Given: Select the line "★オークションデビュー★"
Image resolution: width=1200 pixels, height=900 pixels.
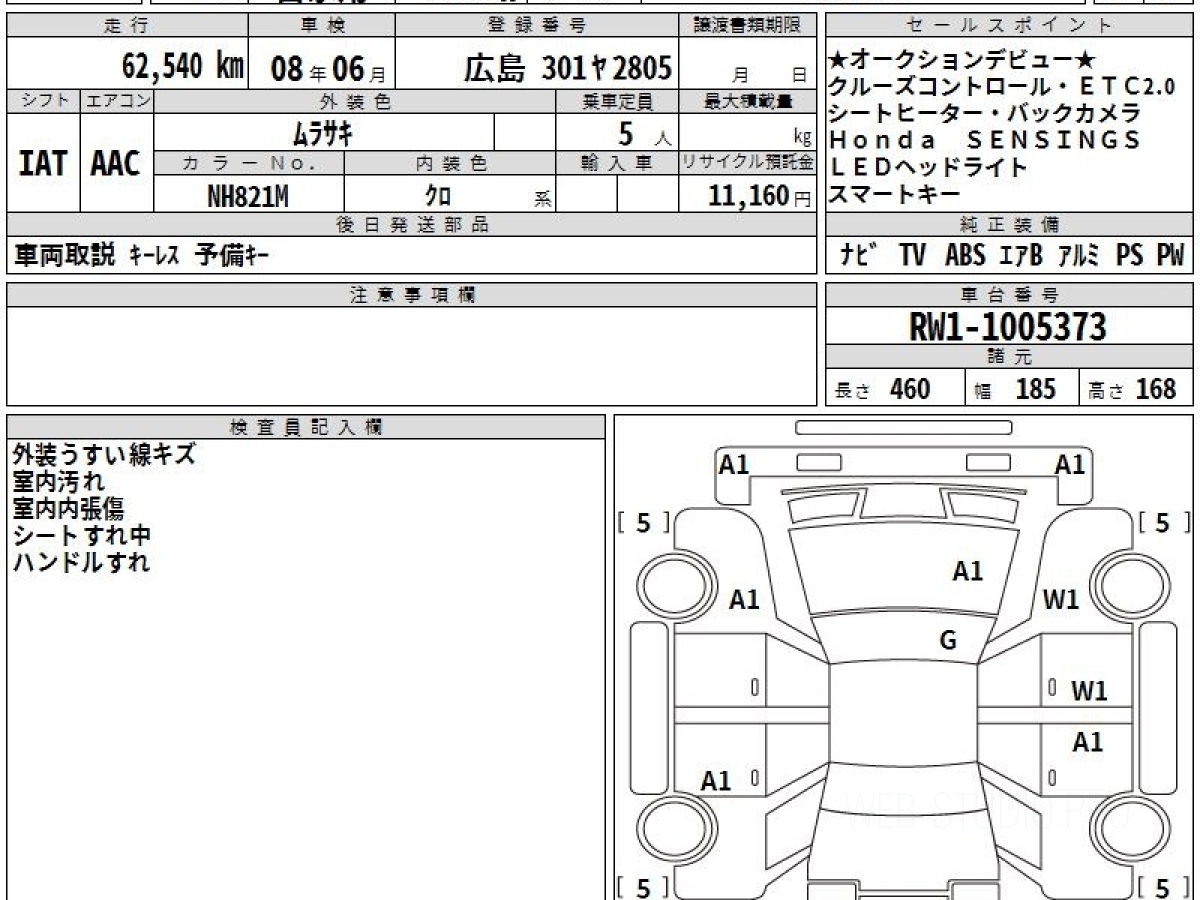Looking at the screenshot, I should click(x=963, y=59).
